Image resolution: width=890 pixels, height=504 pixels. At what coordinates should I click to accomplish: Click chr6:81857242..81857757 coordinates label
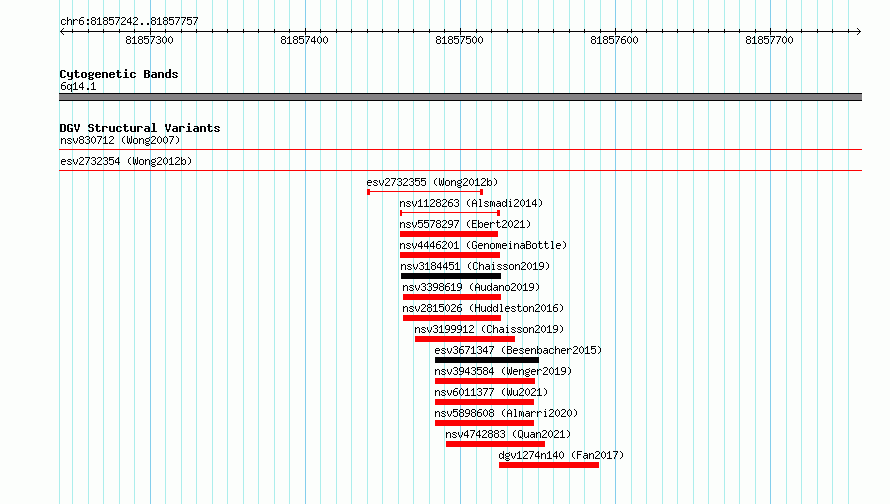129,21
